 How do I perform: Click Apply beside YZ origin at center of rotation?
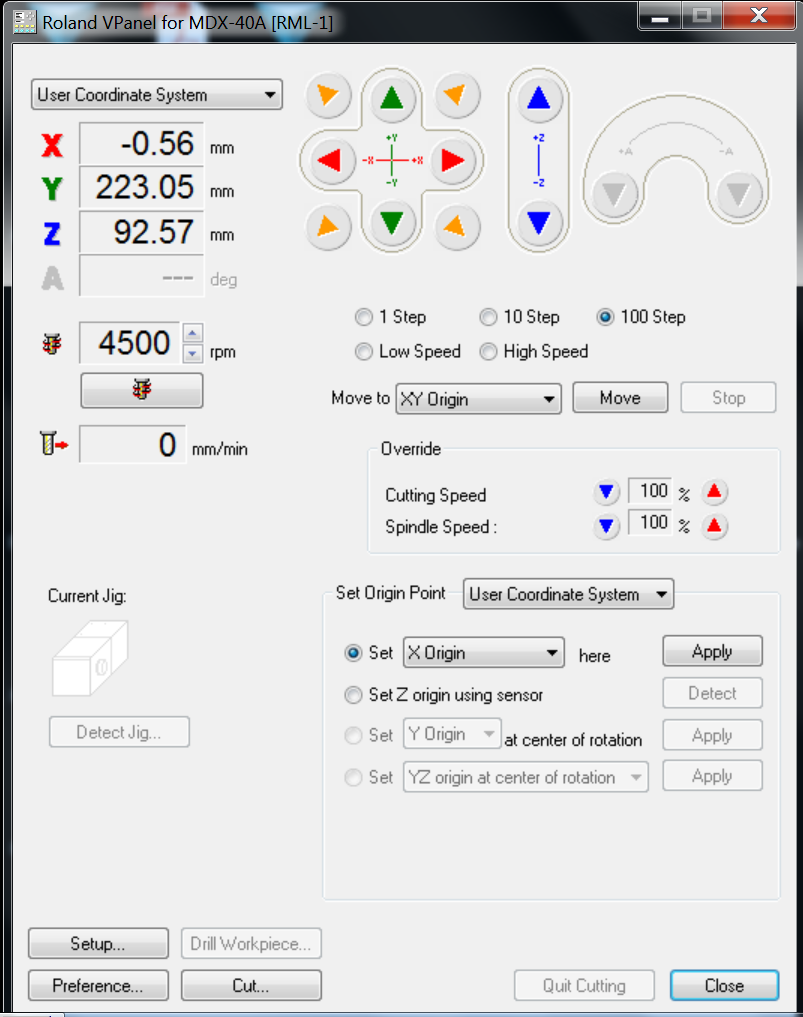[712, 776]
